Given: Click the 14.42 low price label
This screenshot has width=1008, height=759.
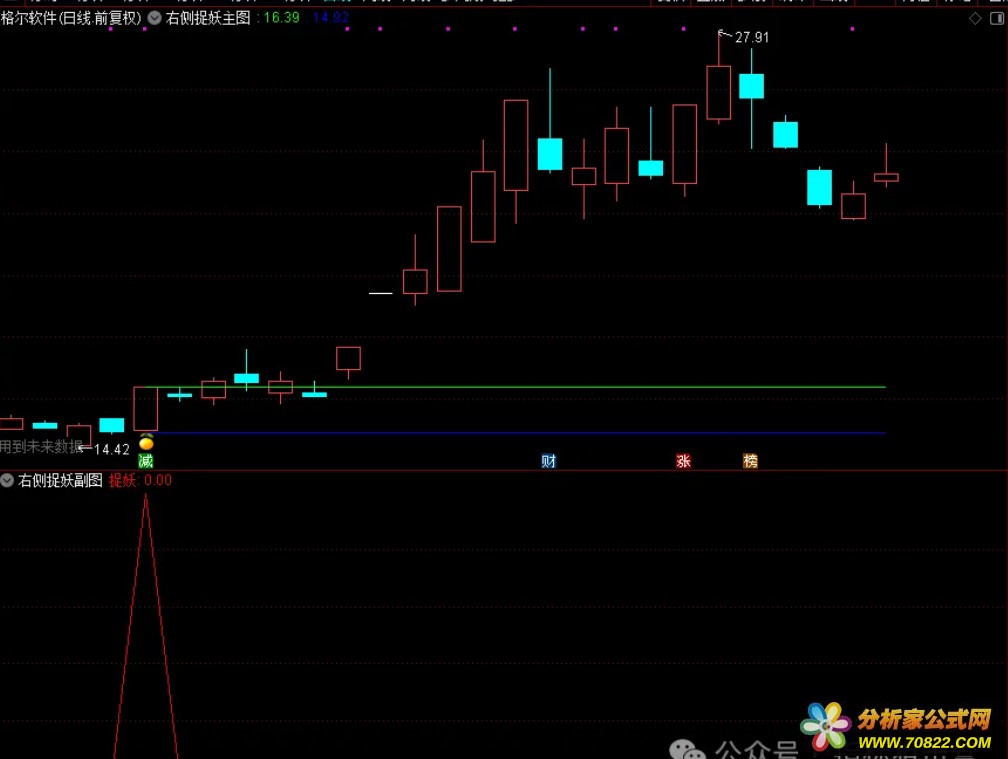Looking at the screenshot, I should (x=111, y=449).
